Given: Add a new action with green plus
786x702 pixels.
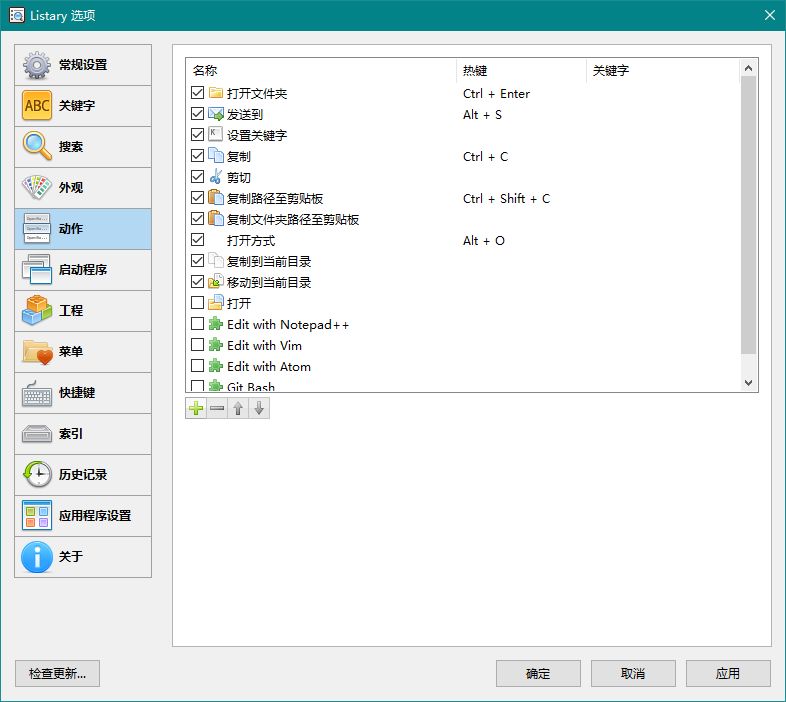Looking at the screenshot, I should [196, 408].
